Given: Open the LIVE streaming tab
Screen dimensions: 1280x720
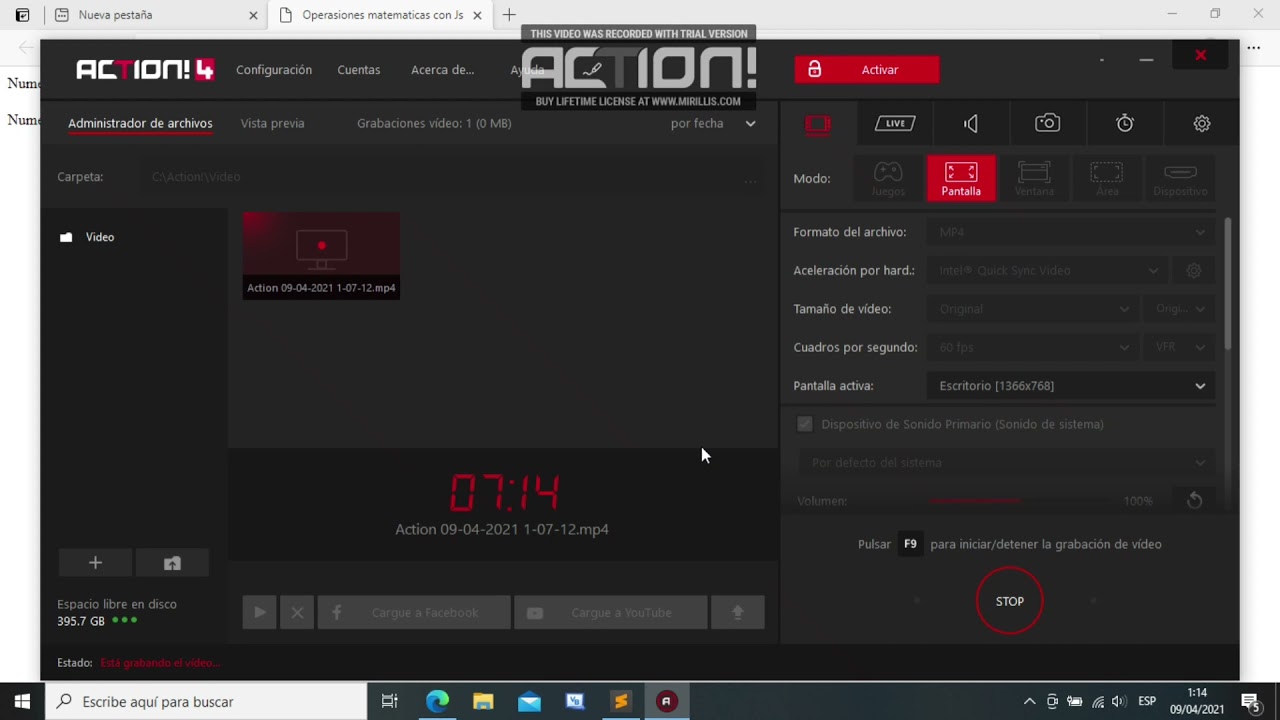Looking at the screenshot, I should coord(895,123).
